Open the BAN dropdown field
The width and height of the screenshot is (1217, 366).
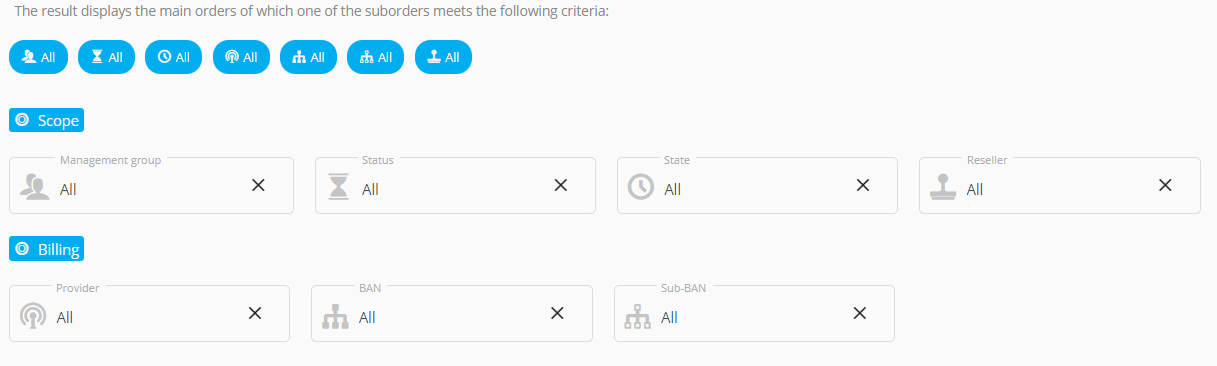coord(452,313)
